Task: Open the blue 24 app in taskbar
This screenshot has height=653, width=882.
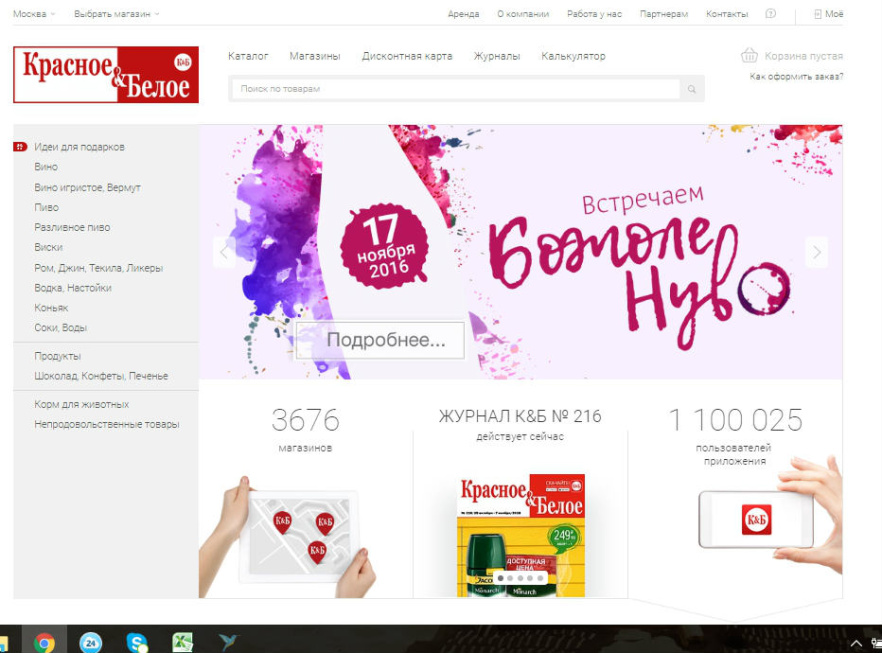Action: coord(91,642)
